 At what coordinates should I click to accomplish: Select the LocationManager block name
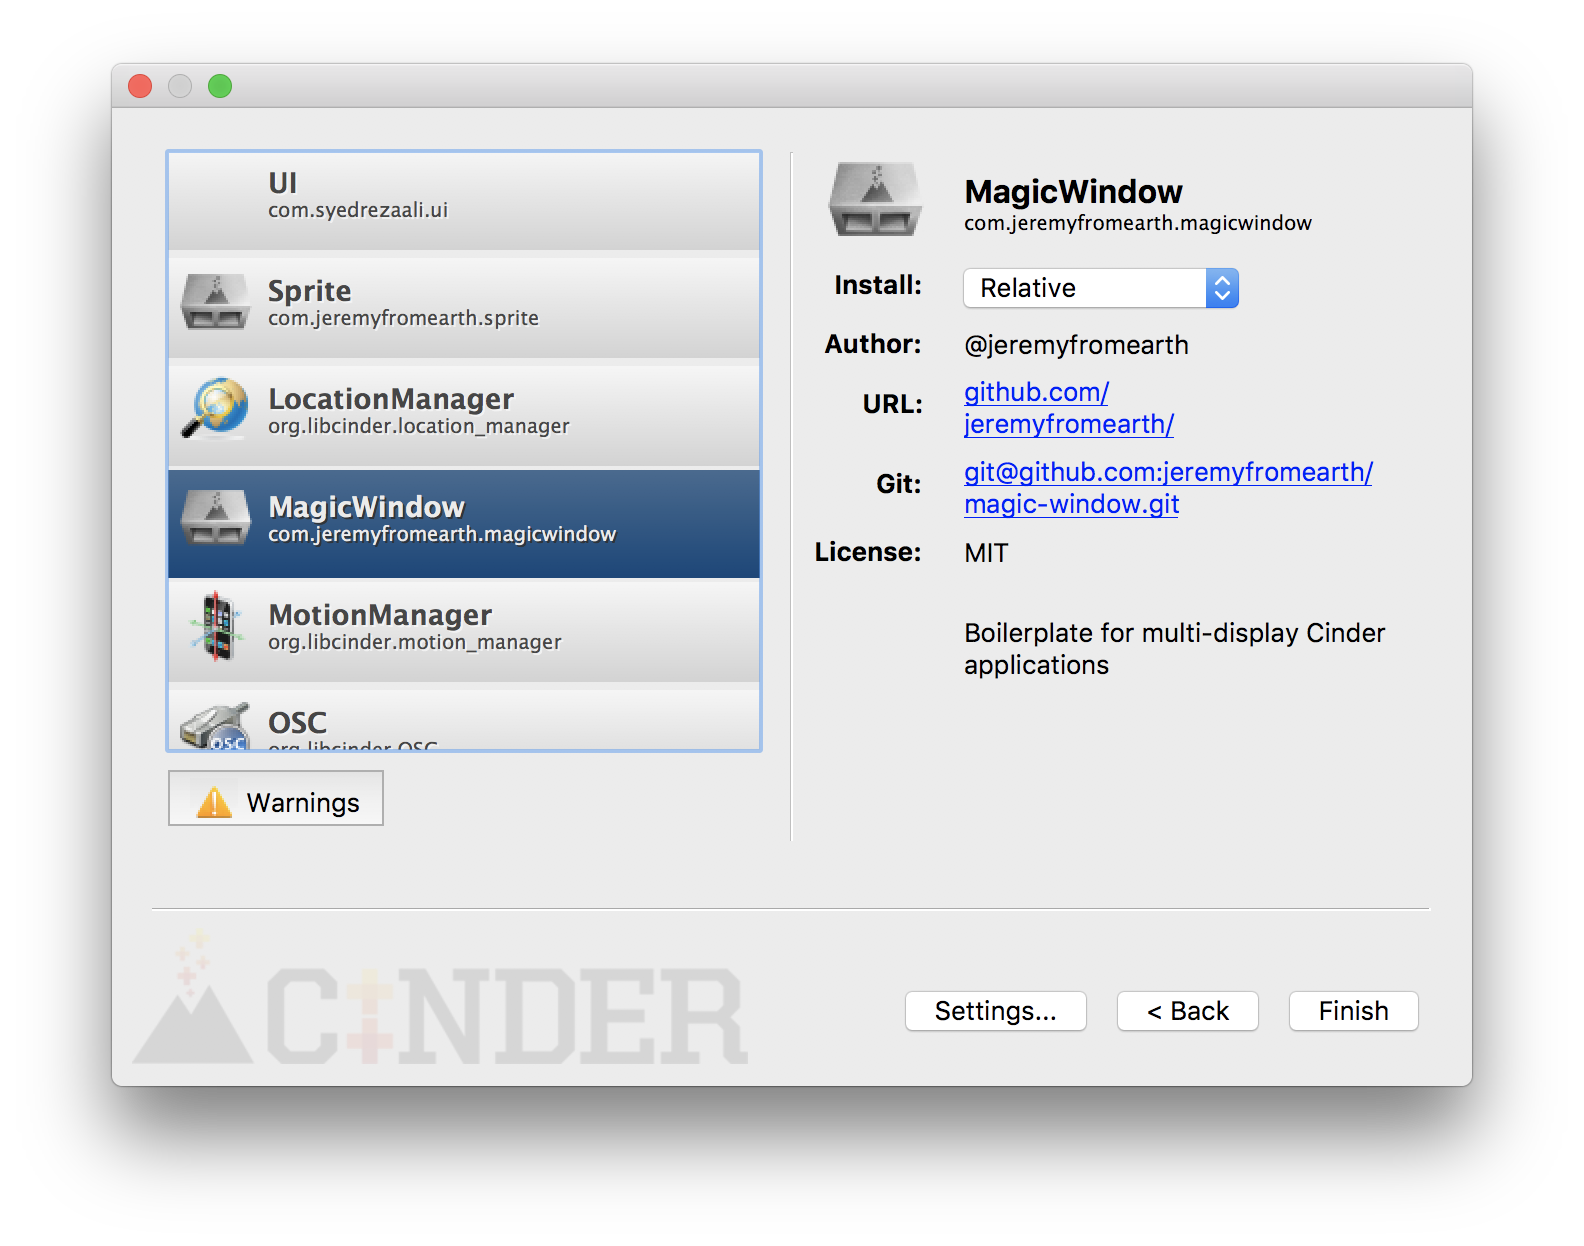pyautogui.click(x=391, y=399)
